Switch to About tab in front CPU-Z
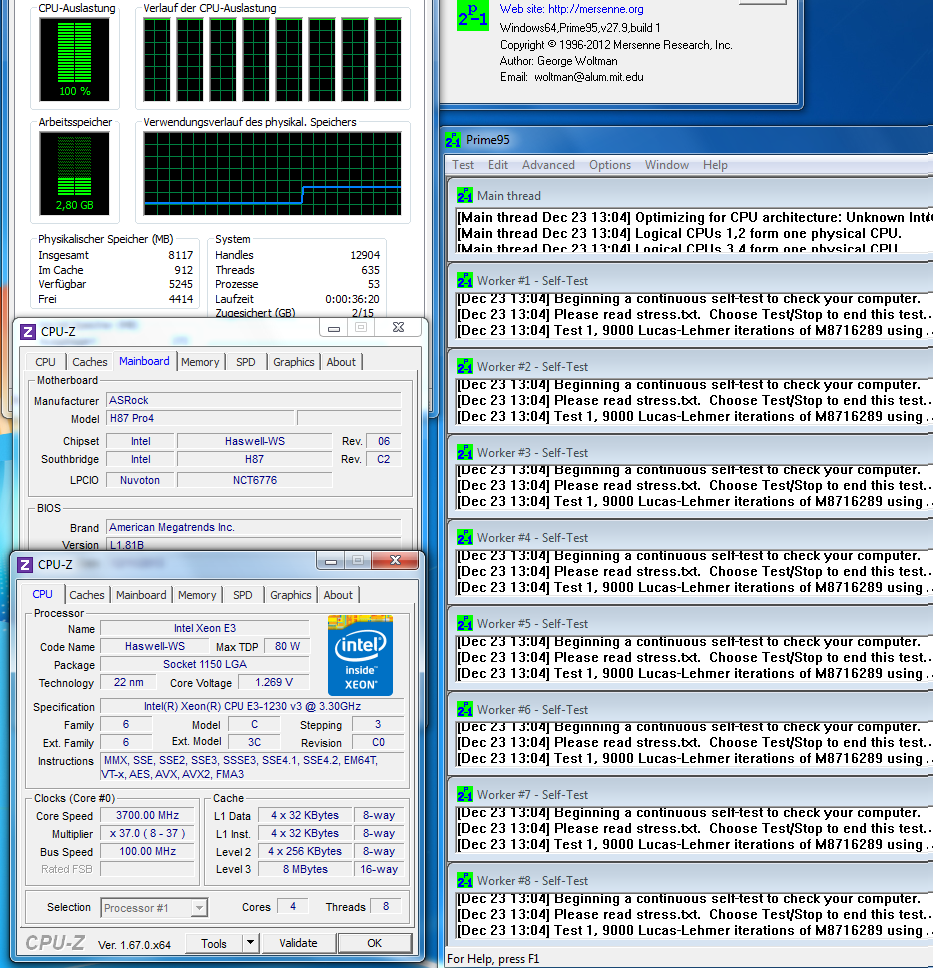The width and height of the screenshot is (933, 968). 338,595
